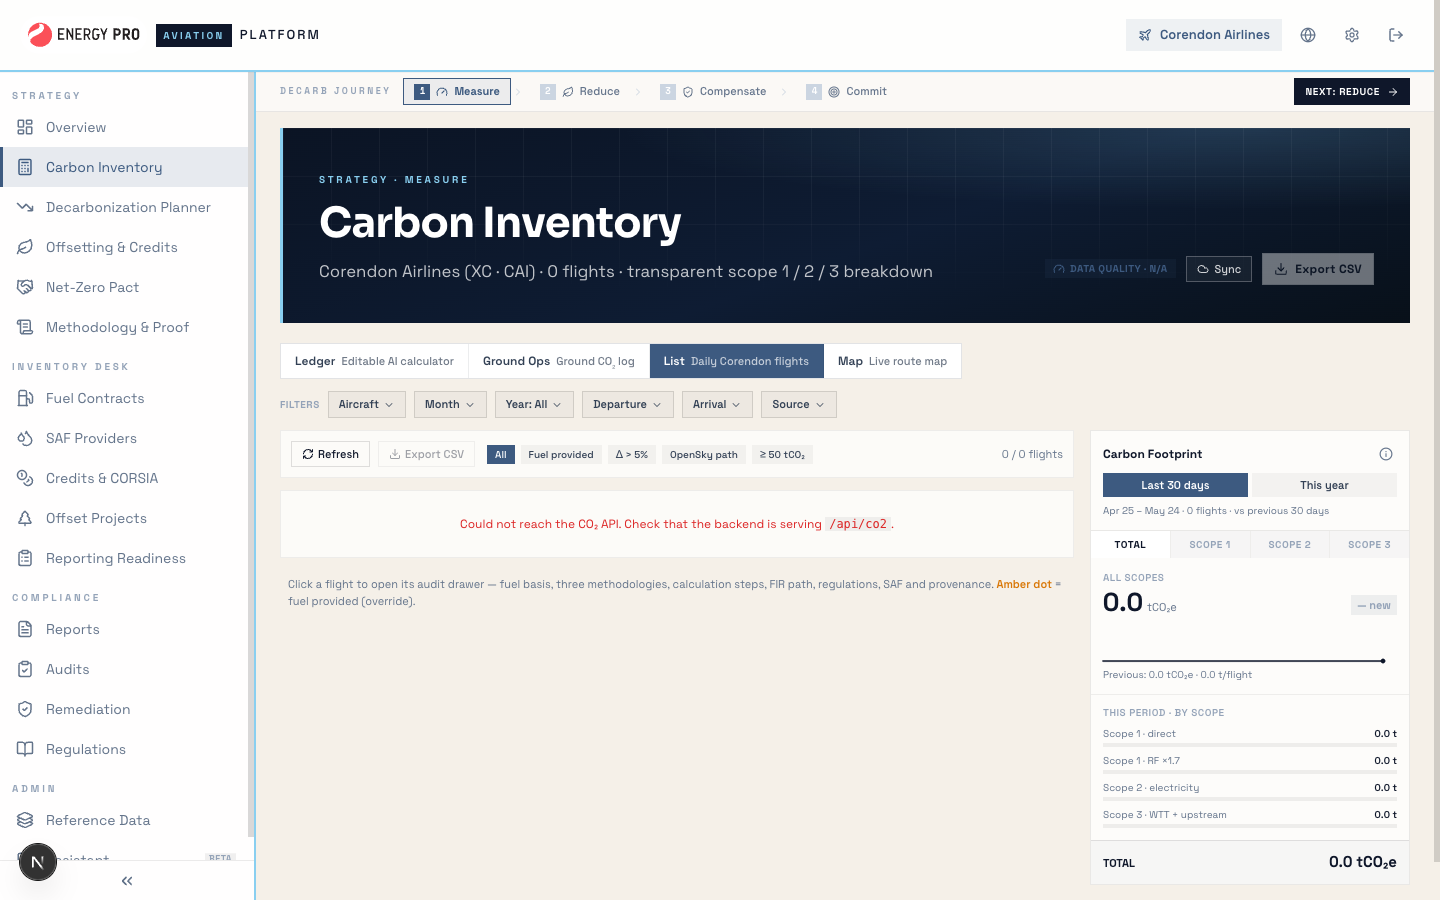Click Overview in the sidebar

point(124,127)
